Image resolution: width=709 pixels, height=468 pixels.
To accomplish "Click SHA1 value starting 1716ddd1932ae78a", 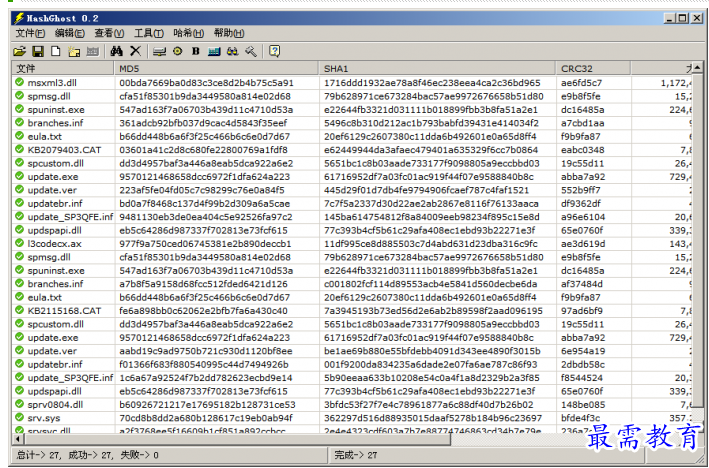I will [432, 83].
